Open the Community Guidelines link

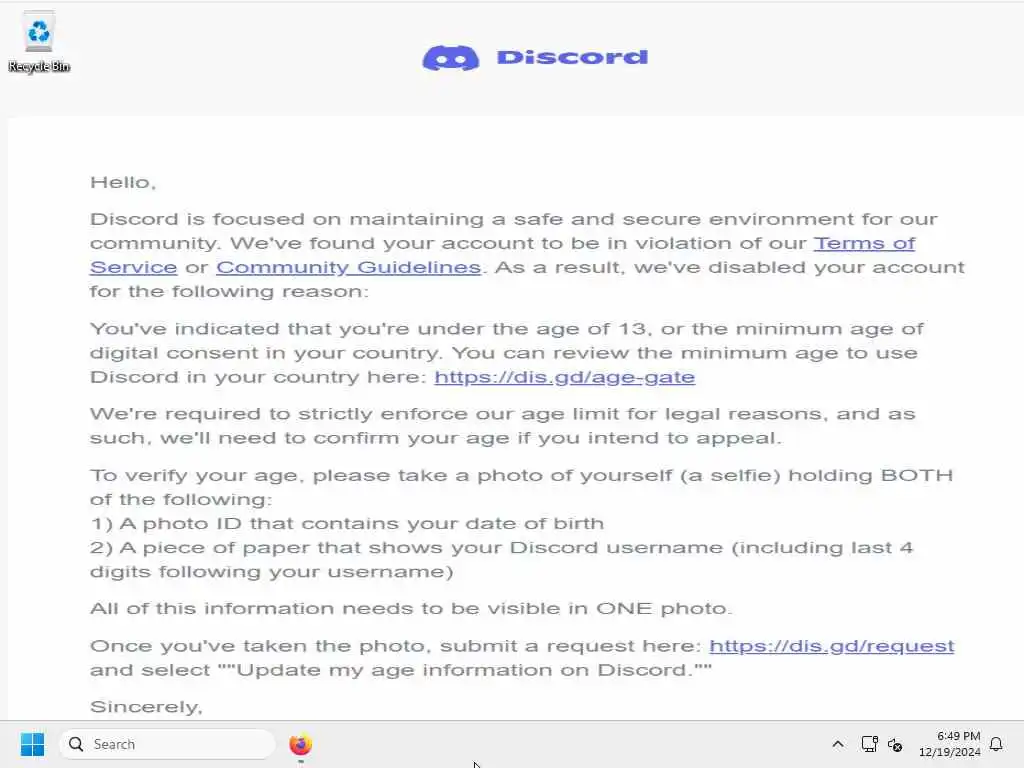click(349, 267)
